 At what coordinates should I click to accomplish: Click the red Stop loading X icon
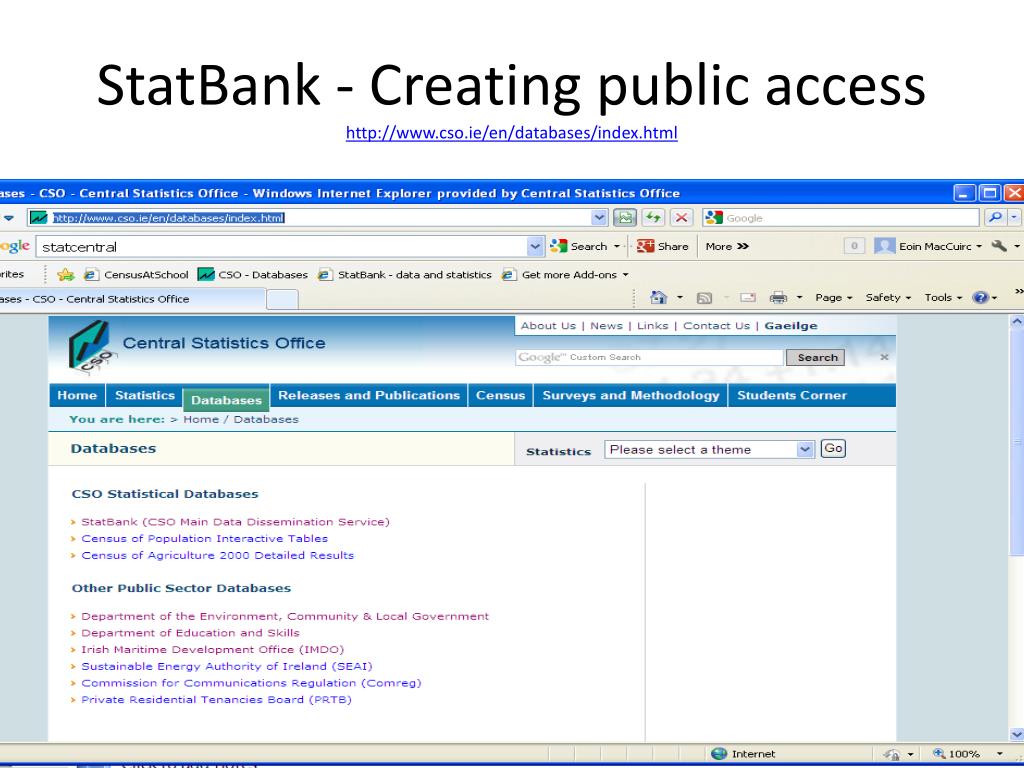(681, 218)
